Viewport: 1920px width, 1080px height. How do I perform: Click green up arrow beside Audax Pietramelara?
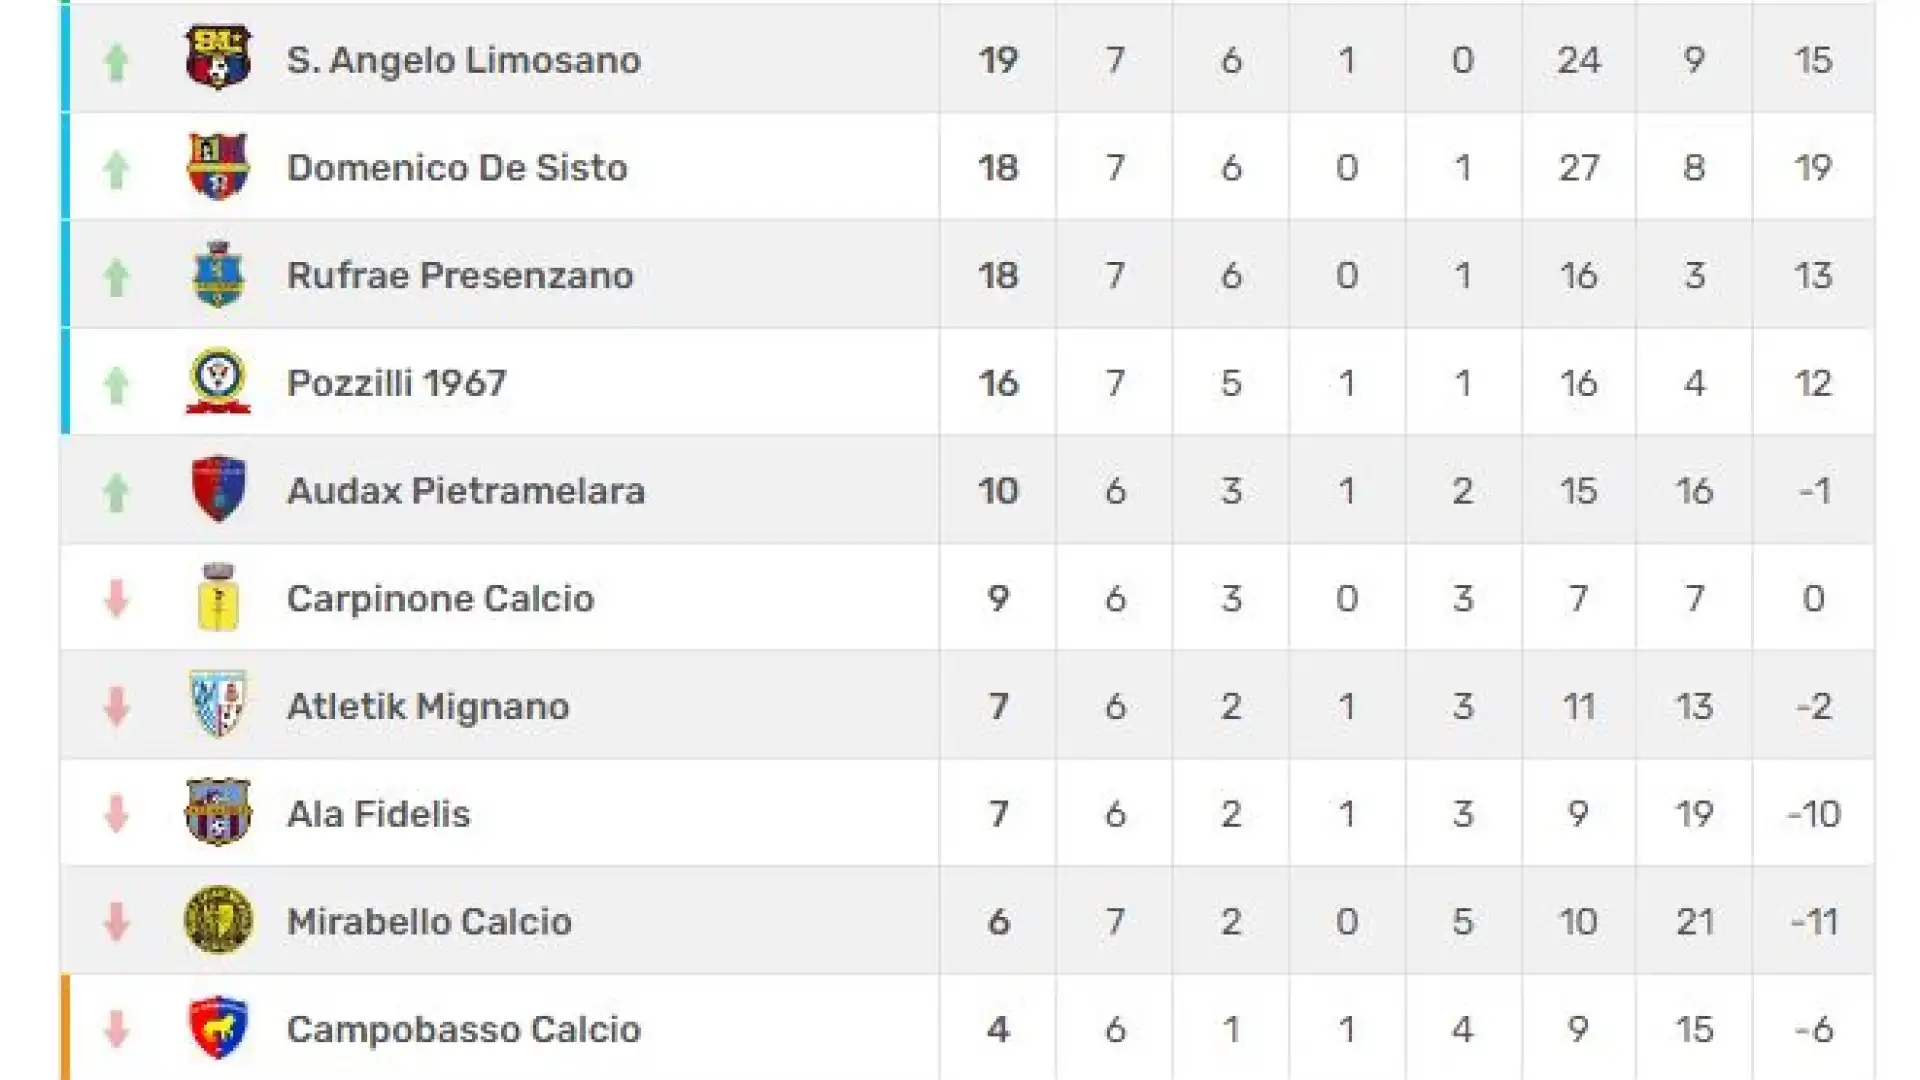tap(116, 492)
